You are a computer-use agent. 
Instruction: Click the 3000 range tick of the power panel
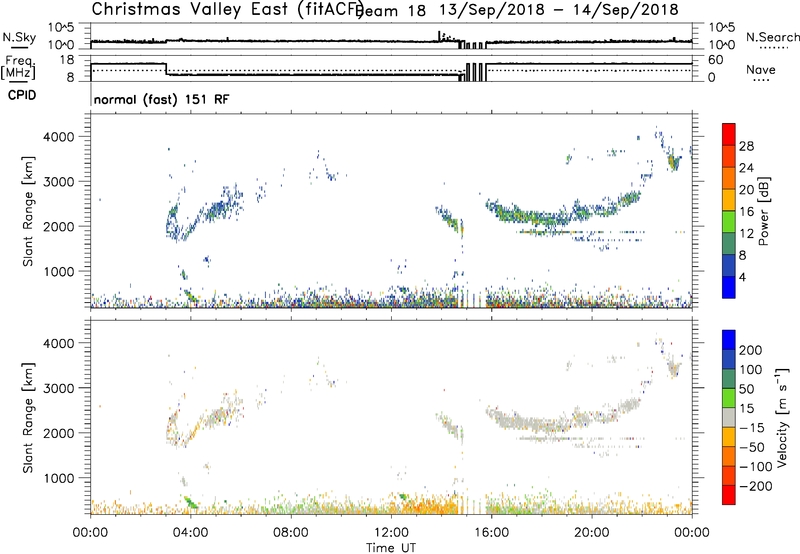point(59,182)
